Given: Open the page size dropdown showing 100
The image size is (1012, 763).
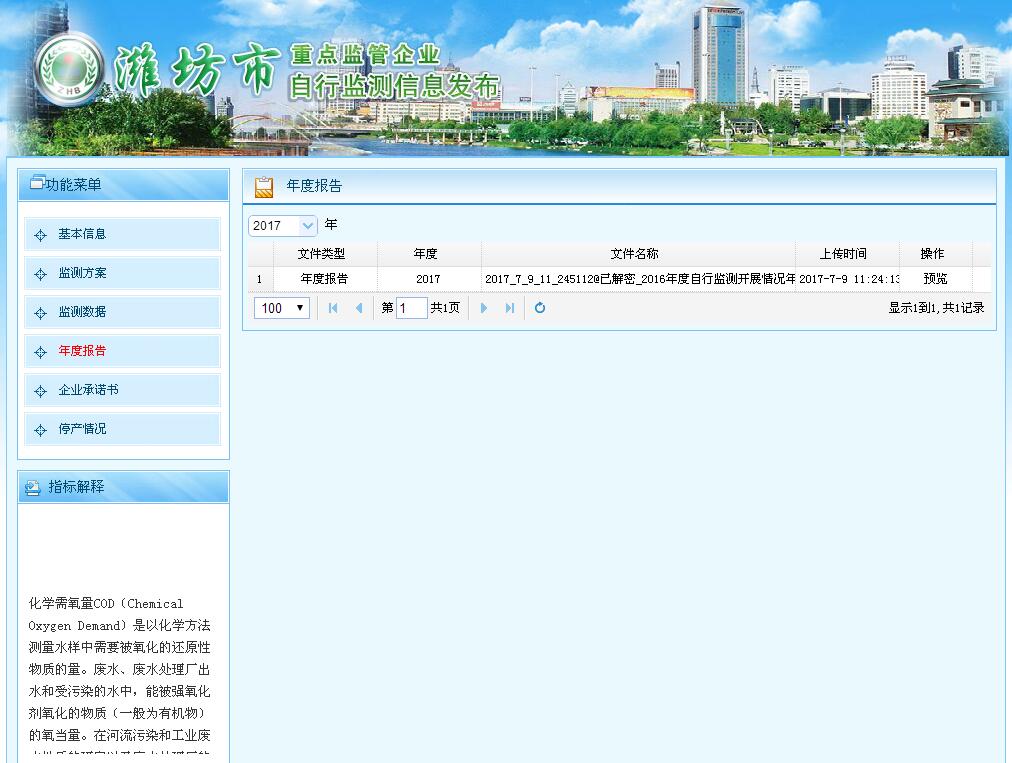Looking at the screenshot, I should click(281, 308).
